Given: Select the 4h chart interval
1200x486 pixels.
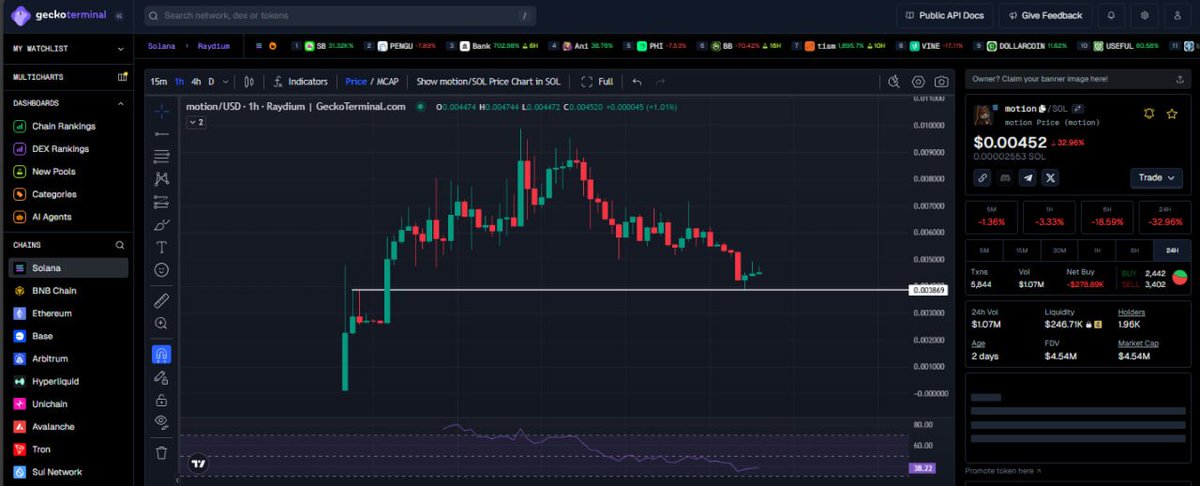Looking at the screenshot, I should (x=196, y=81).
